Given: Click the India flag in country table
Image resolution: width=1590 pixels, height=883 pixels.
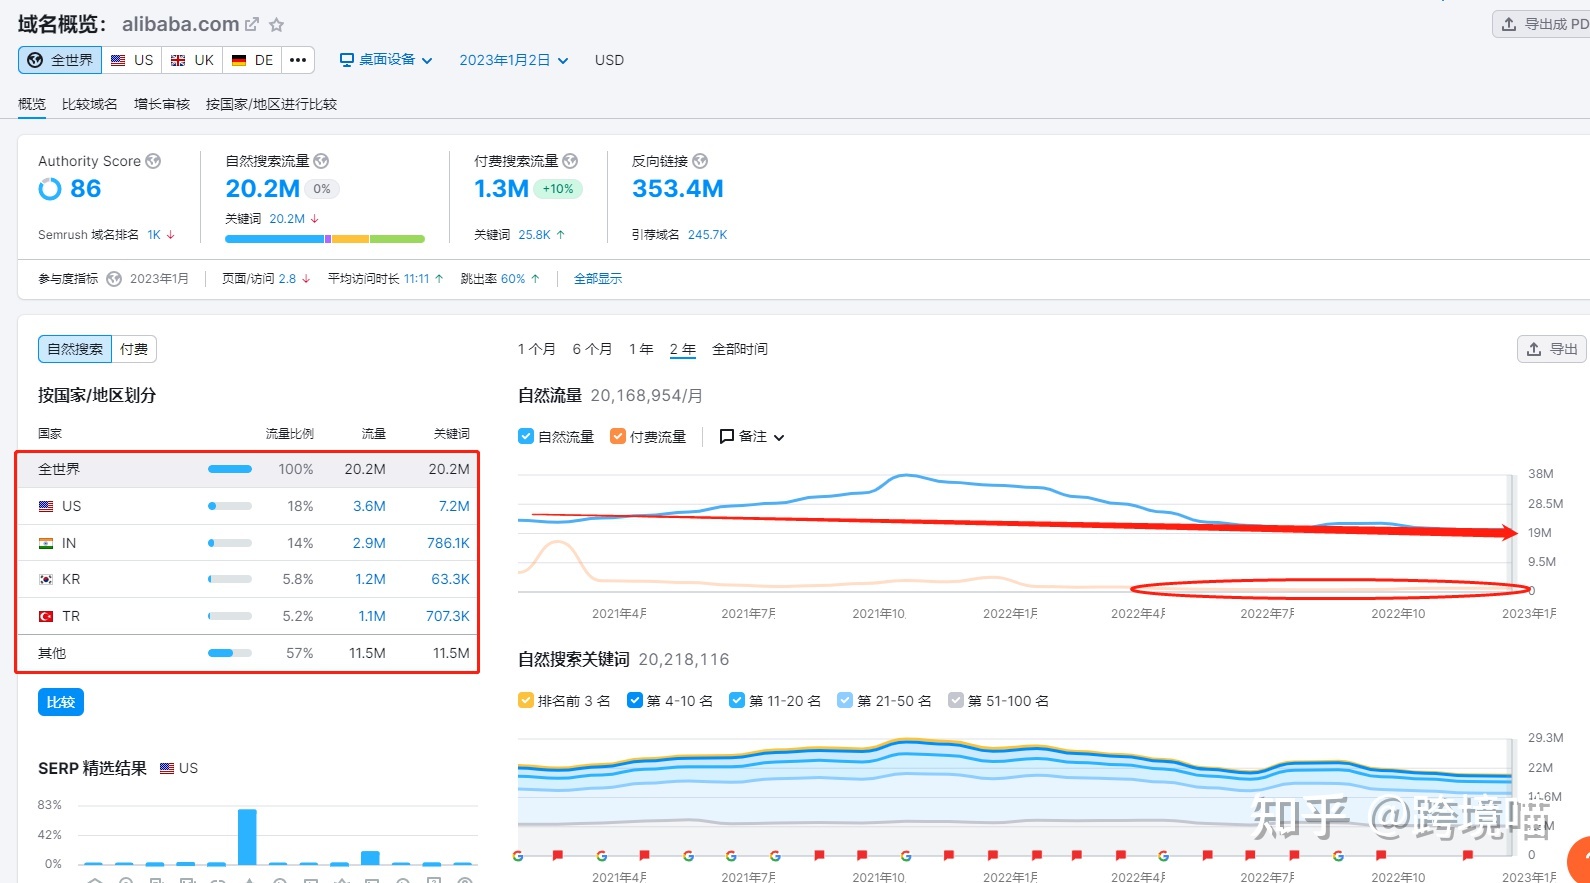Looking at the screenshot, I should [x=46, y=543].
